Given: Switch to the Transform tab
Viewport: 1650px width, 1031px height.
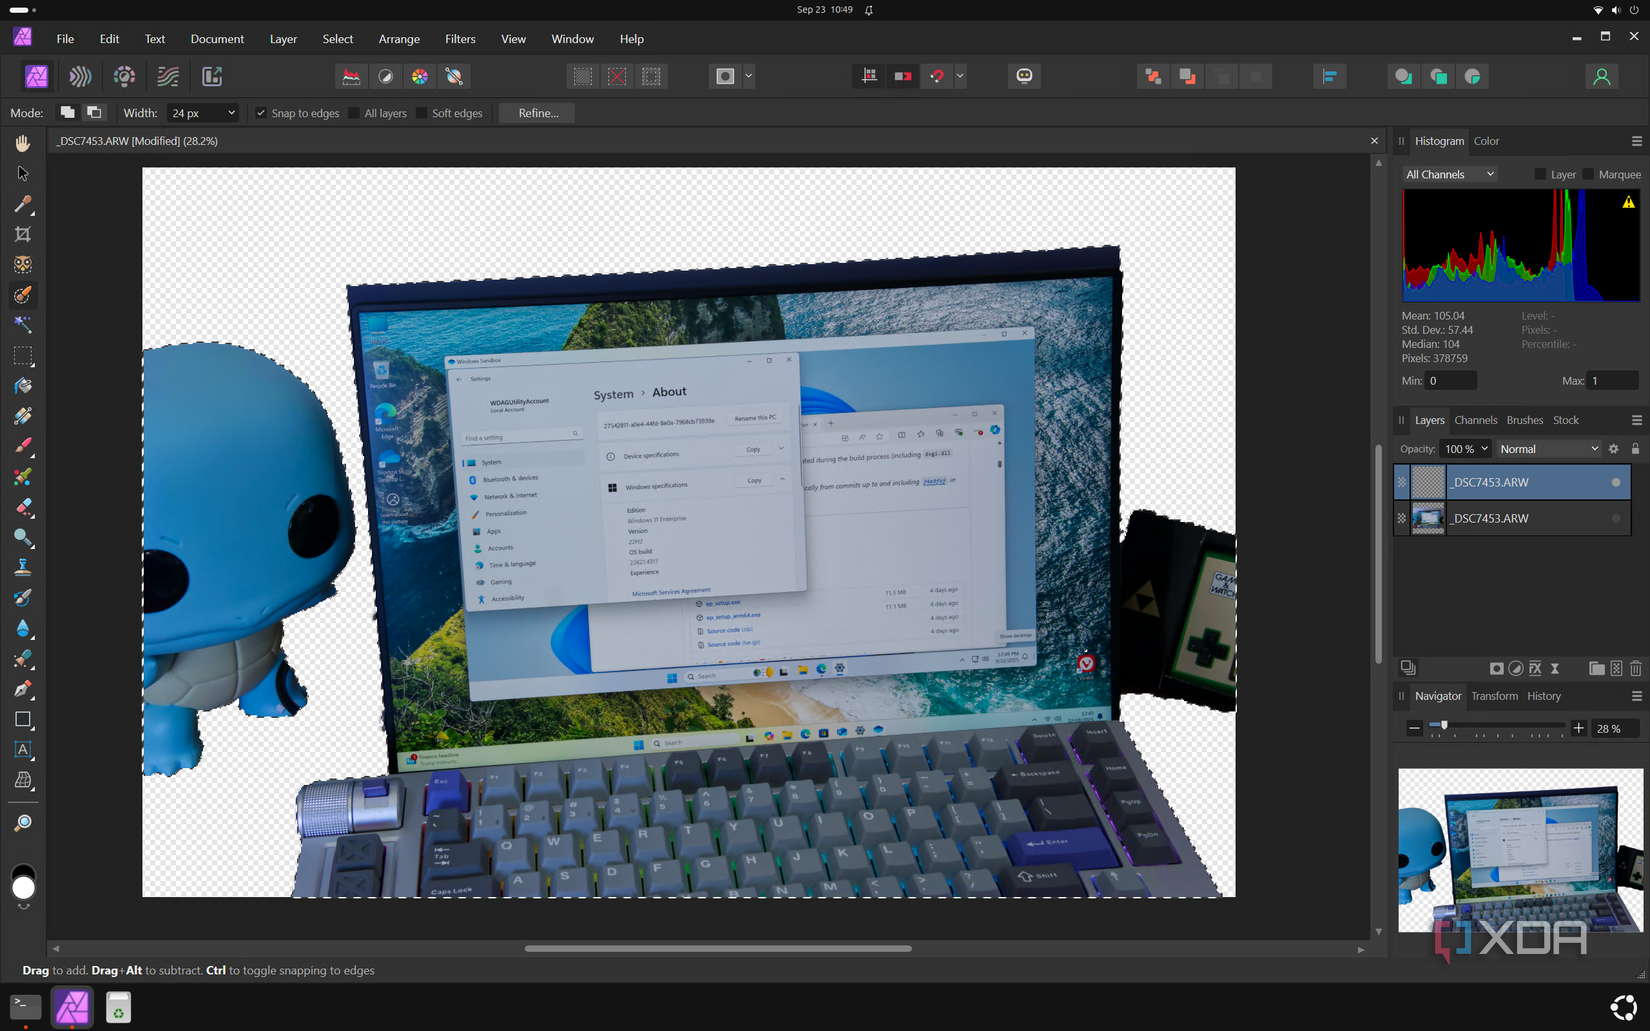Looking at the screenshot, I should (x=1494, y=696).
